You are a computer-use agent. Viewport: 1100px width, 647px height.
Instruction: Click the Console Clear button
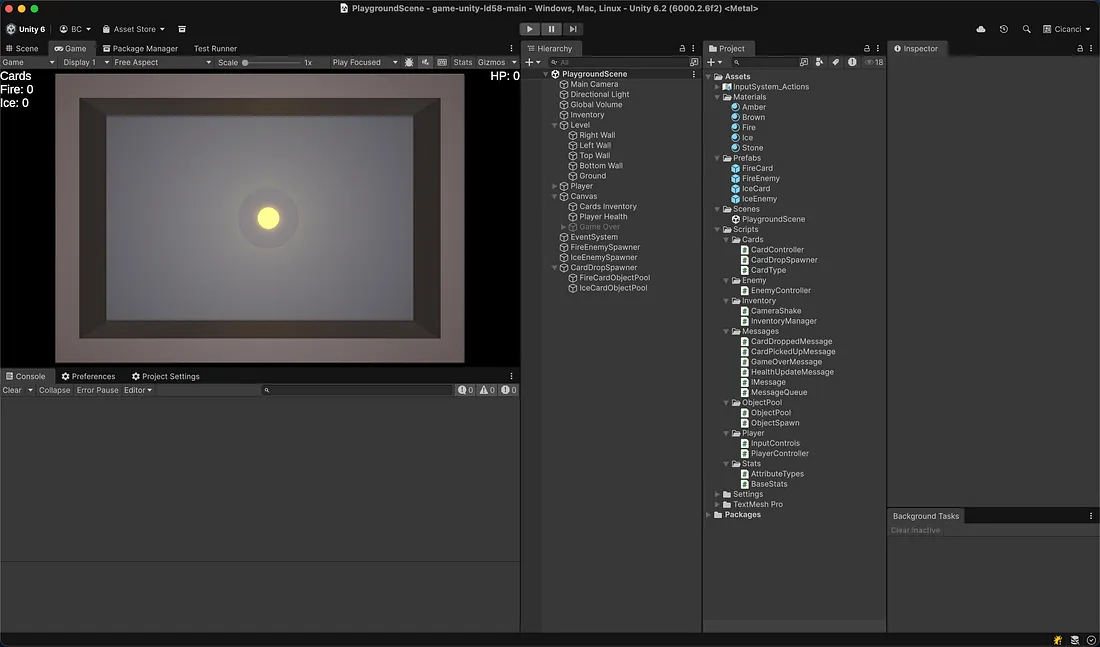[x=12, y=390]
